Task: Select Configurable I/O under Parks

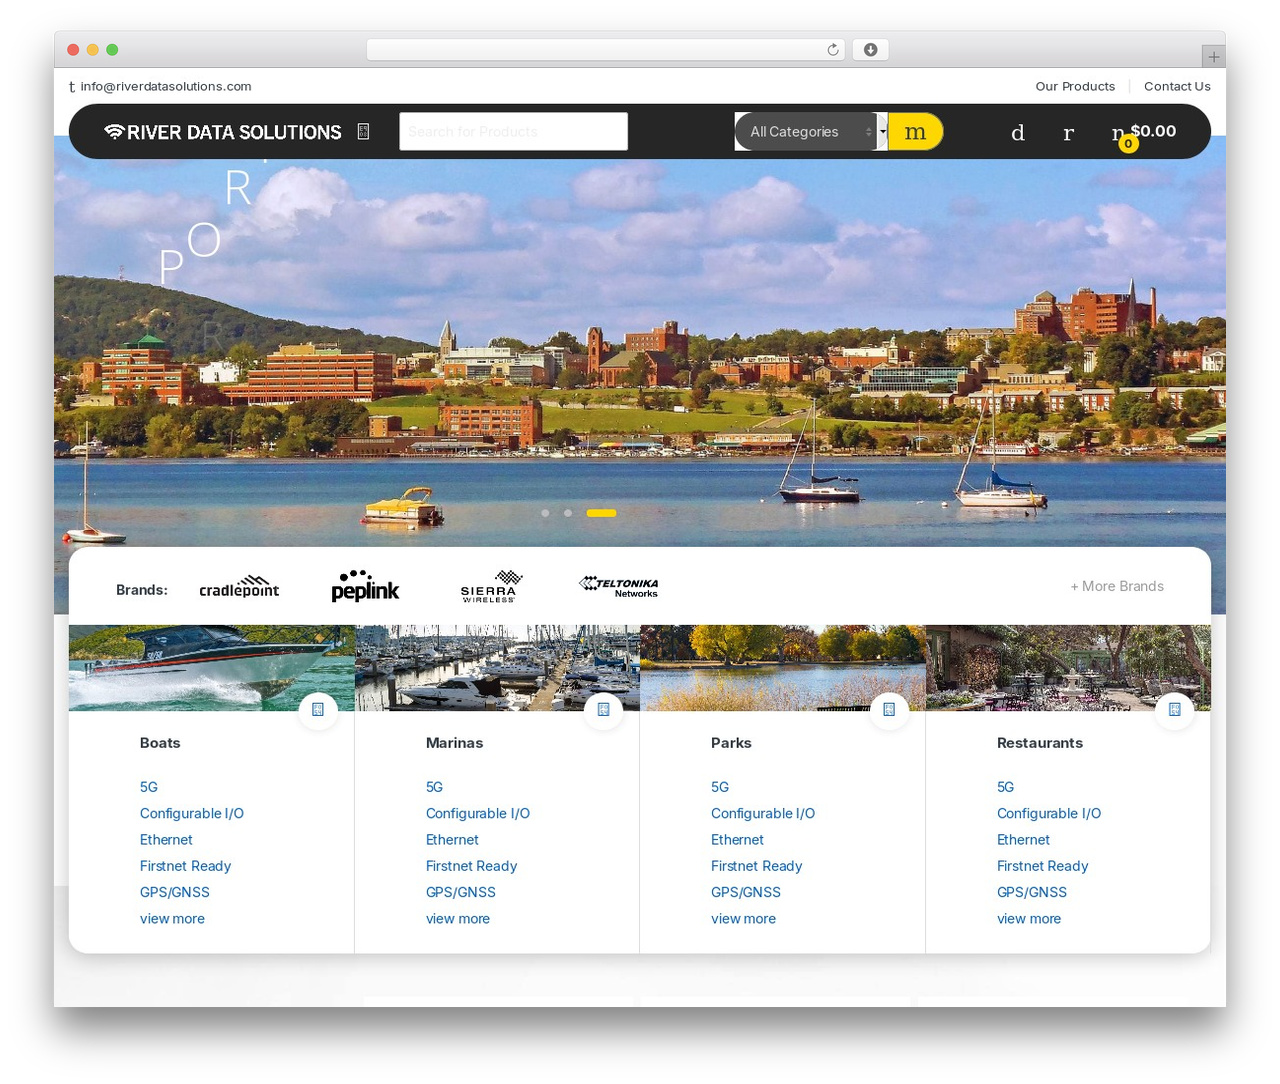Action: tap(763, 814)
